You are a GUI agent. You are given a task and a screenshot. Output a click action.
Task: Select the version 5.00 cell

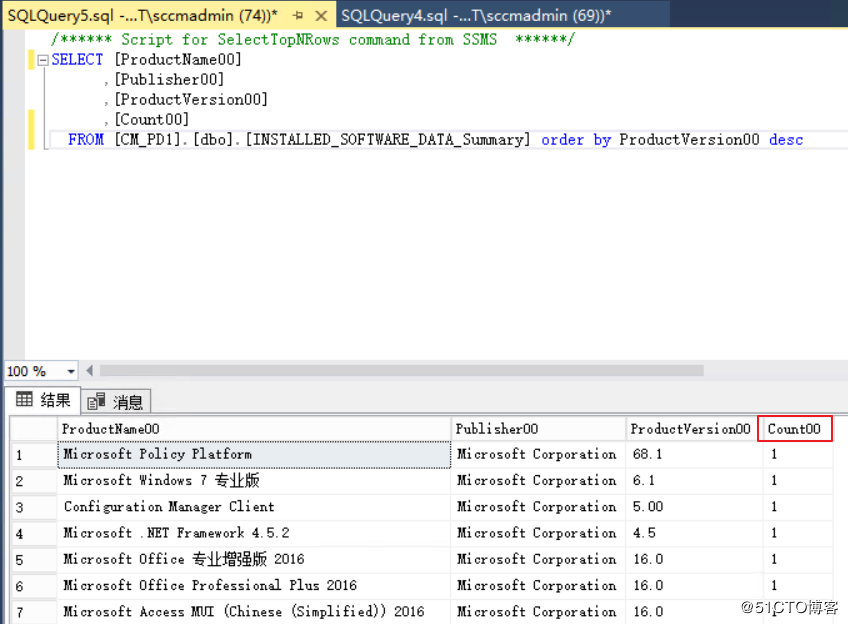(x=694, y=507)
